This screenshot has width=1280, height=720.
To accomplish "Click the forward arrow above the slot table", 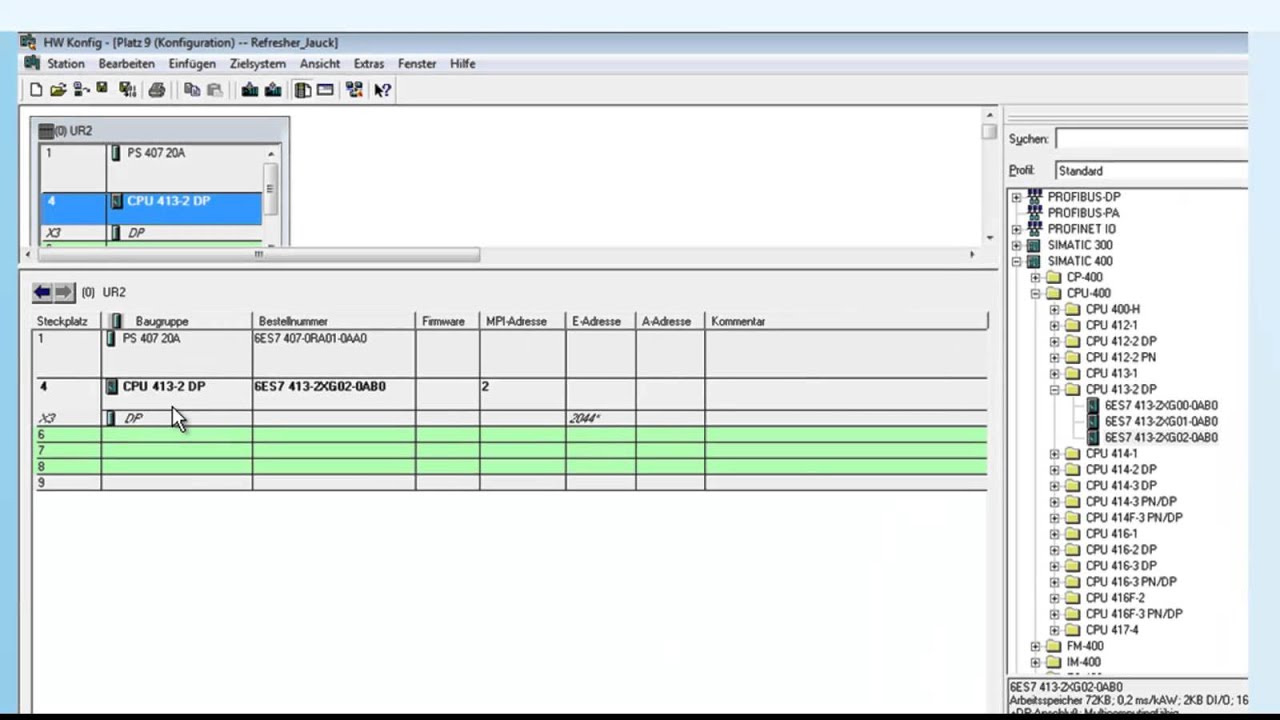I will click(64, 292).
